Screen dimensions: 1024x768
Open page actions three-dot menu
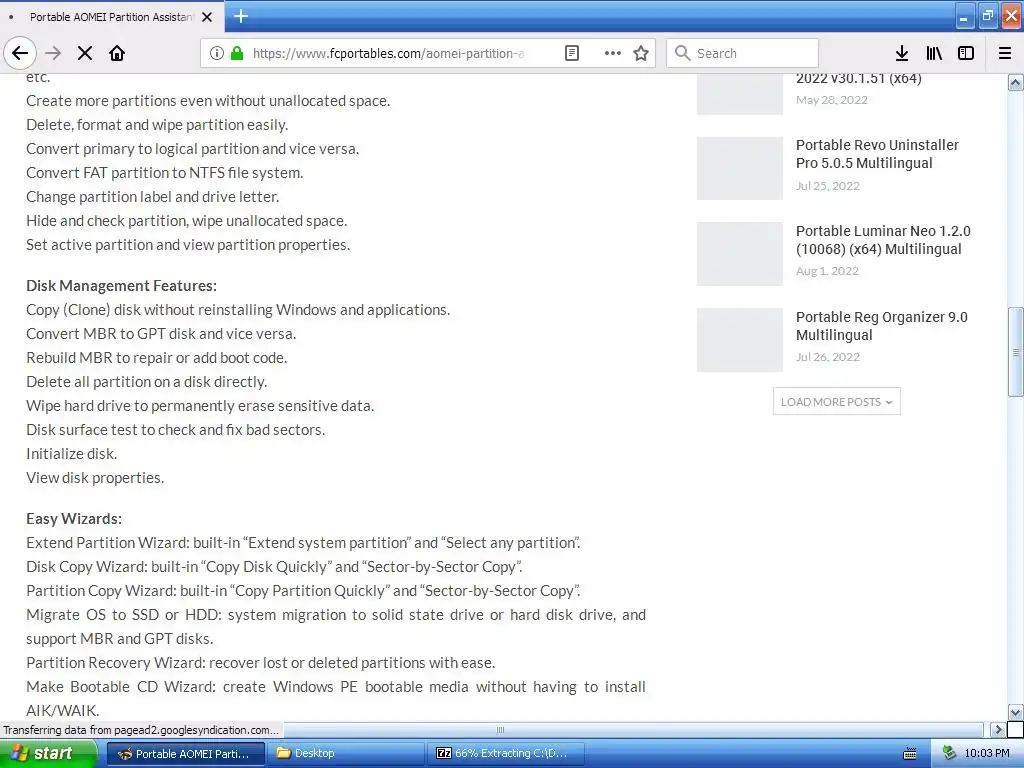click(613, 53)
